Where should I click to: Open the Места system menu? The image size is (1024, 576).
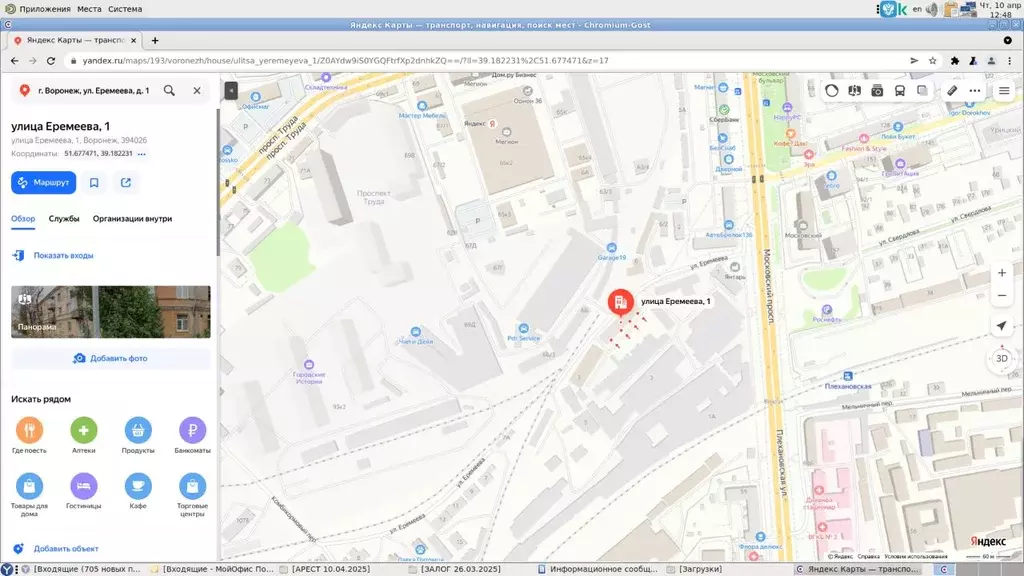[89, 9]
